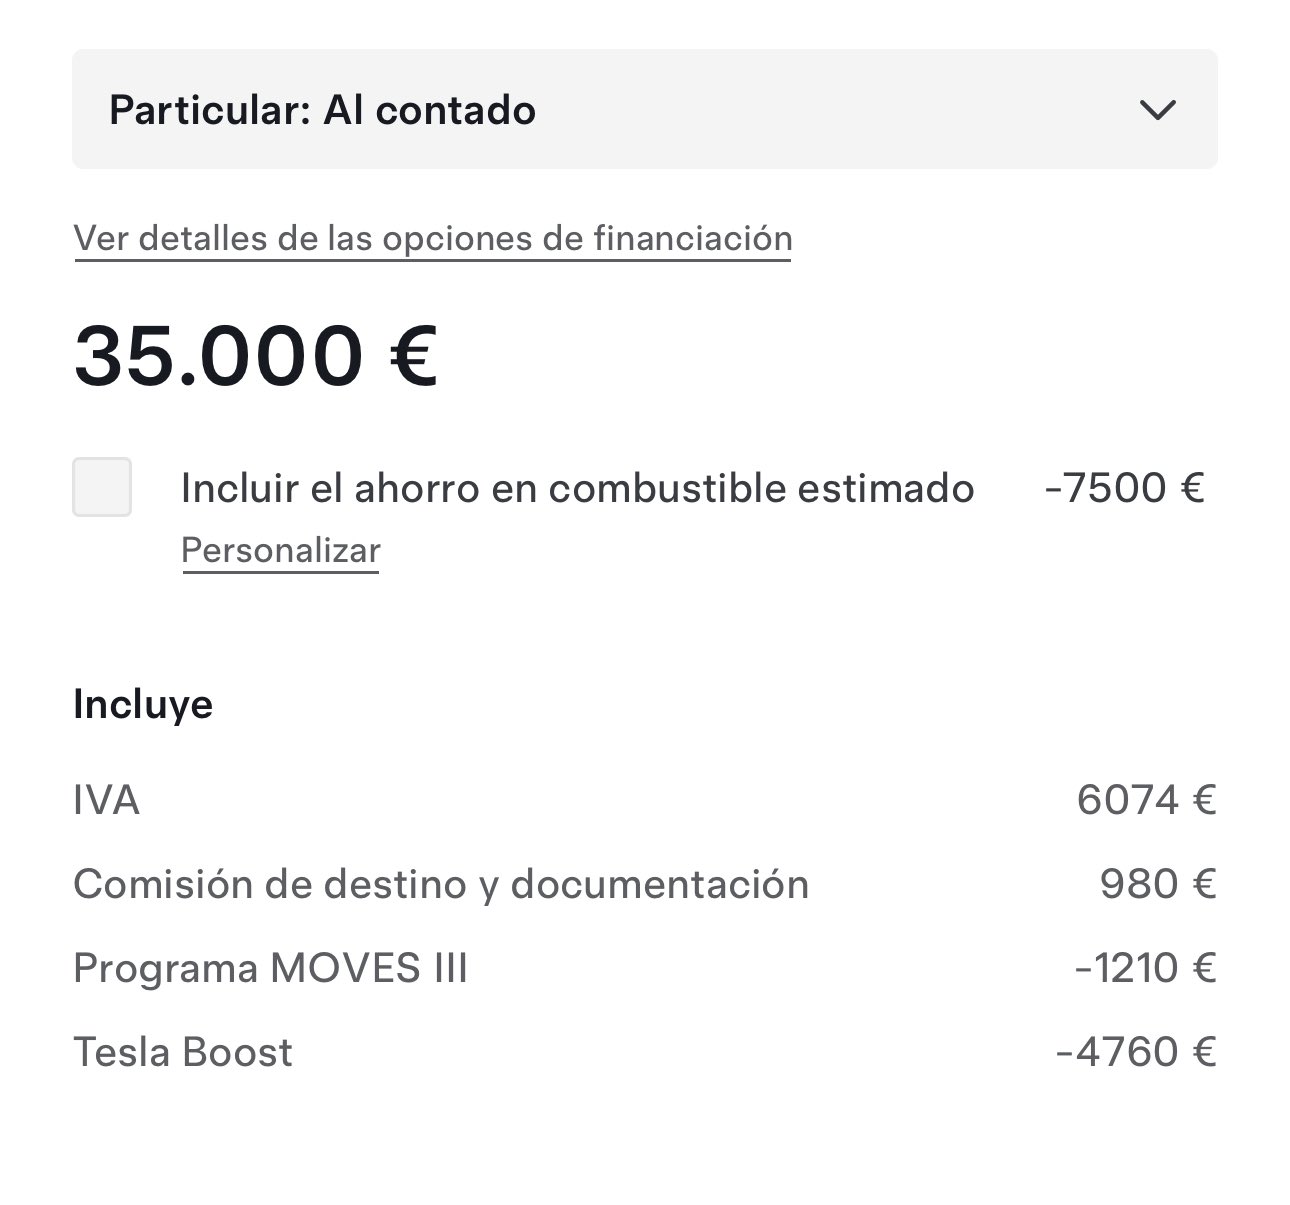Click the euro symbol in total price
This screenshot has width=1290, height=1205.
(x=412, y=356)
